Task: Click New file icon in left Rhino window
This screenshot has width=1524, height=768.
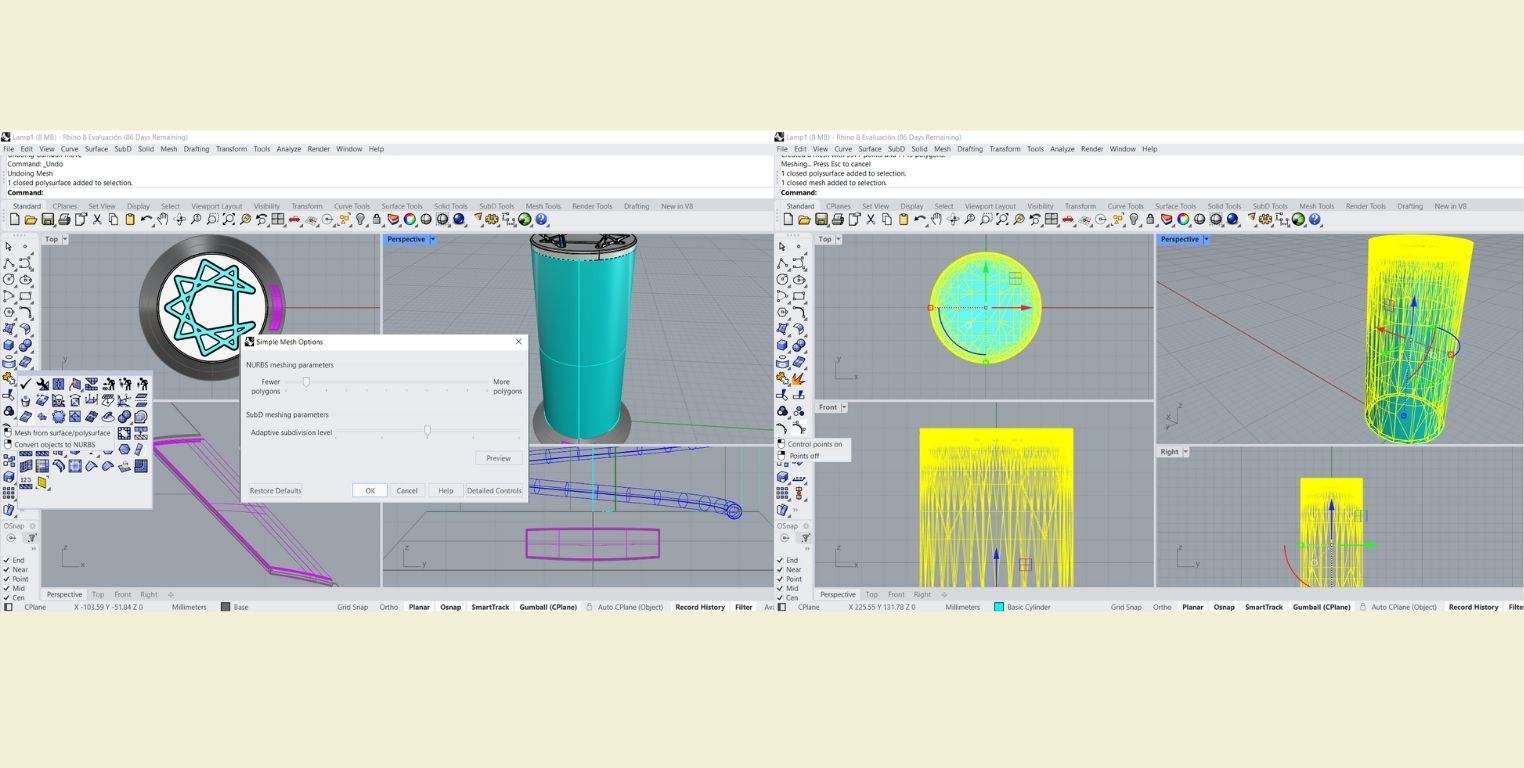Action: click(14, 219)
